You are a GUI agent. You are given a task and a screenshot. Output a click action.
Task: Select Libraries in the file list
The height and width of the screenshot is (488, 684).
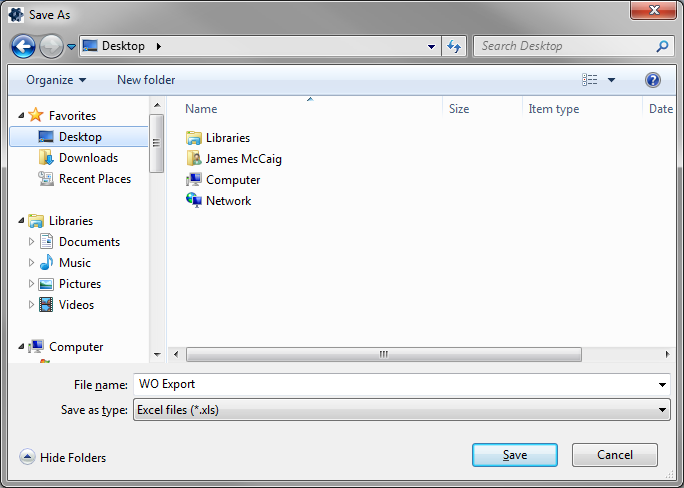(228, 138)
